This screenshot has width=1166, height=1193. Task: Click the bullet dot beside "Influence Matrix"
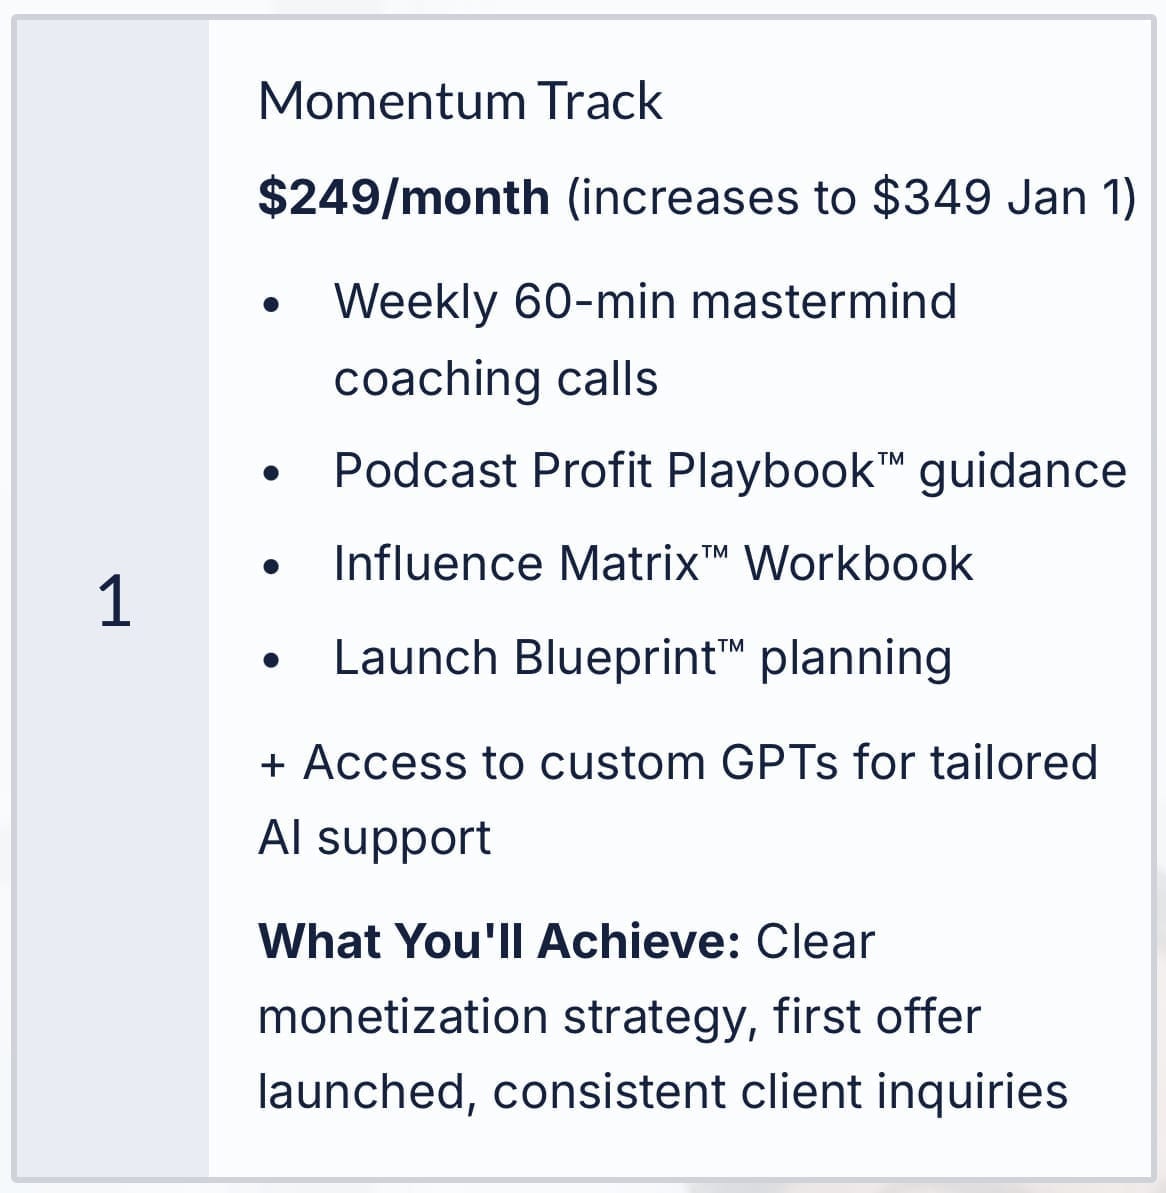(271, 568)
